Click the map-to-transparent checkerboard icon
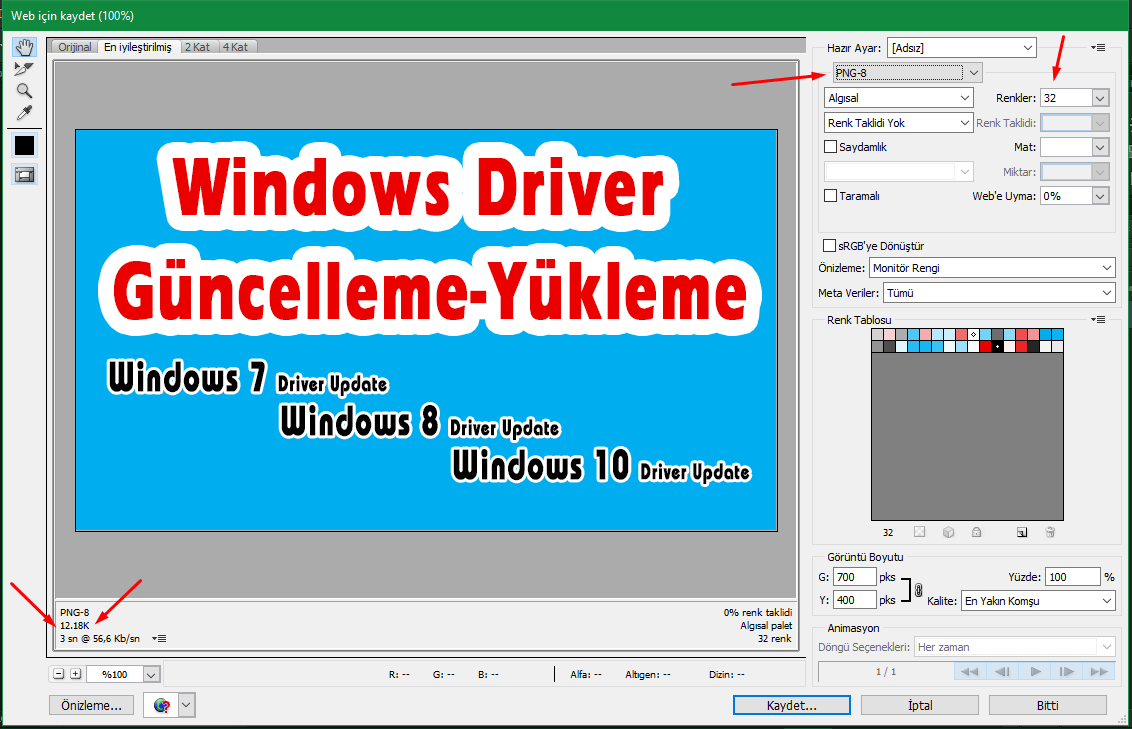Screen dimensions: 1132x729 pyautogui.click(x=919, y=532)
